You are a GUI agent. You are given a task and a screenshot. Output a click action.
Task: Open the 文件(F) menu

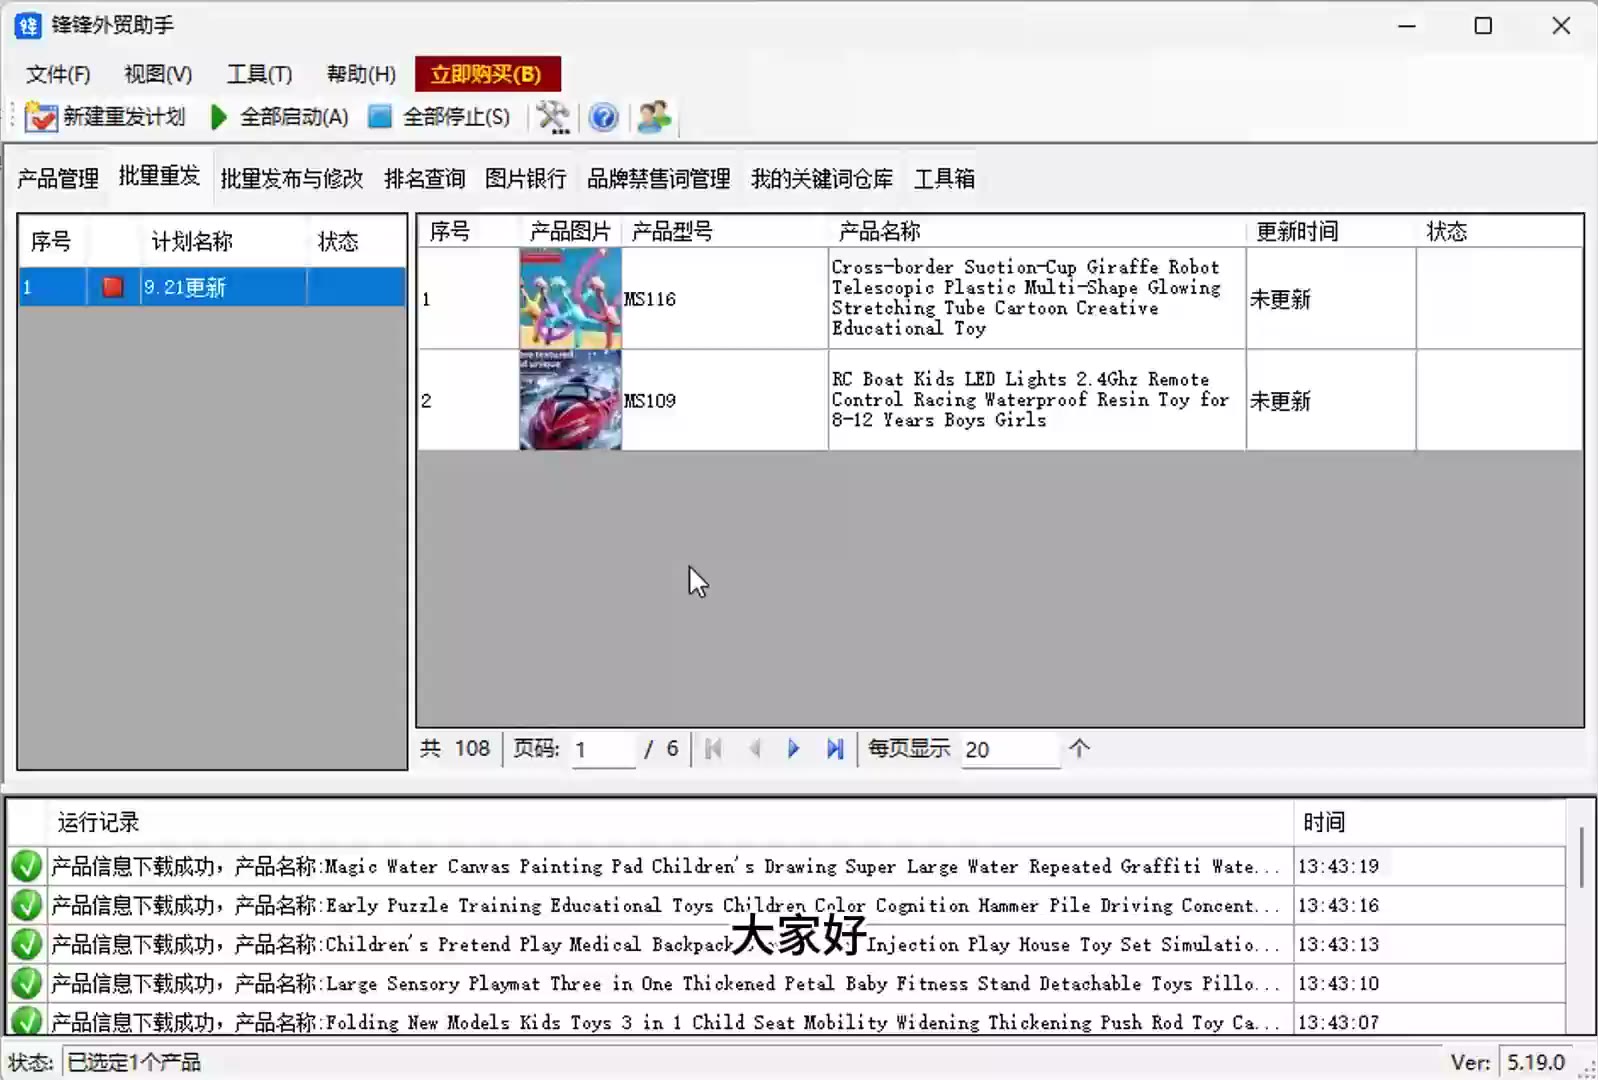pyautogui.click(x=58, y=74)
